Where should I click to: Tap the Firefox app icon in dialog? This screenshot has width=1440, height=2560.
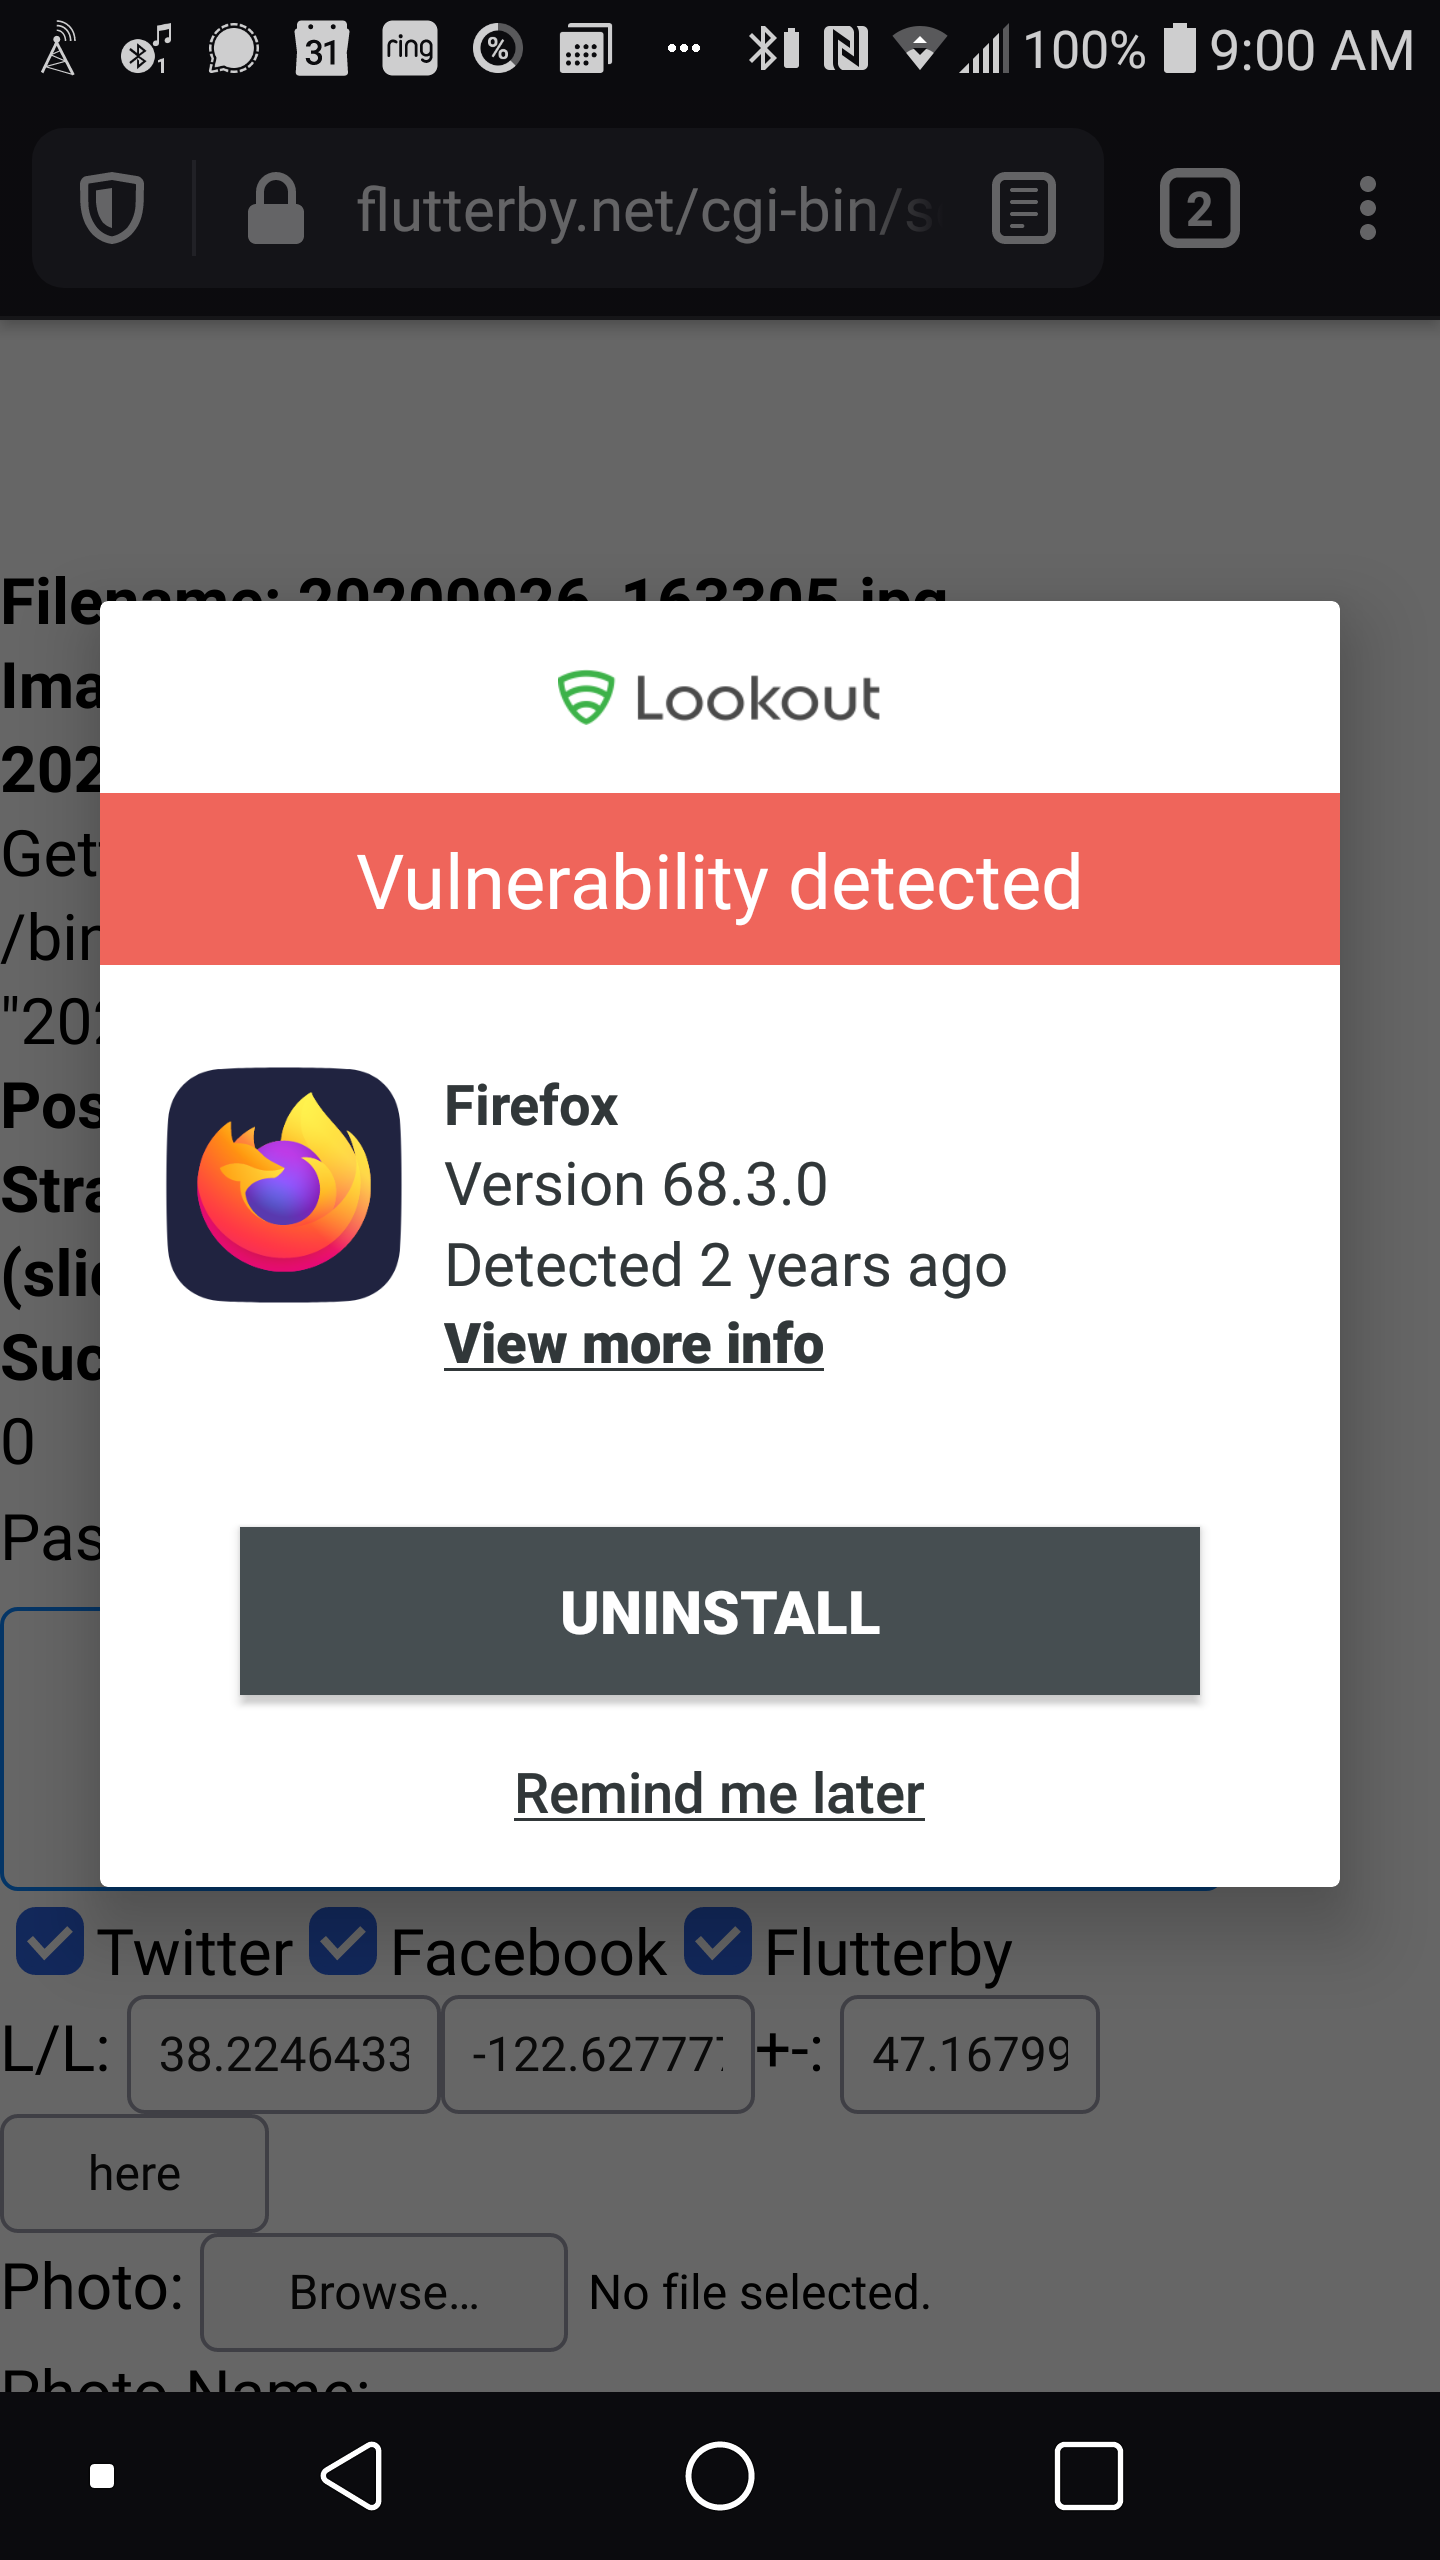tap(284, 1185)
